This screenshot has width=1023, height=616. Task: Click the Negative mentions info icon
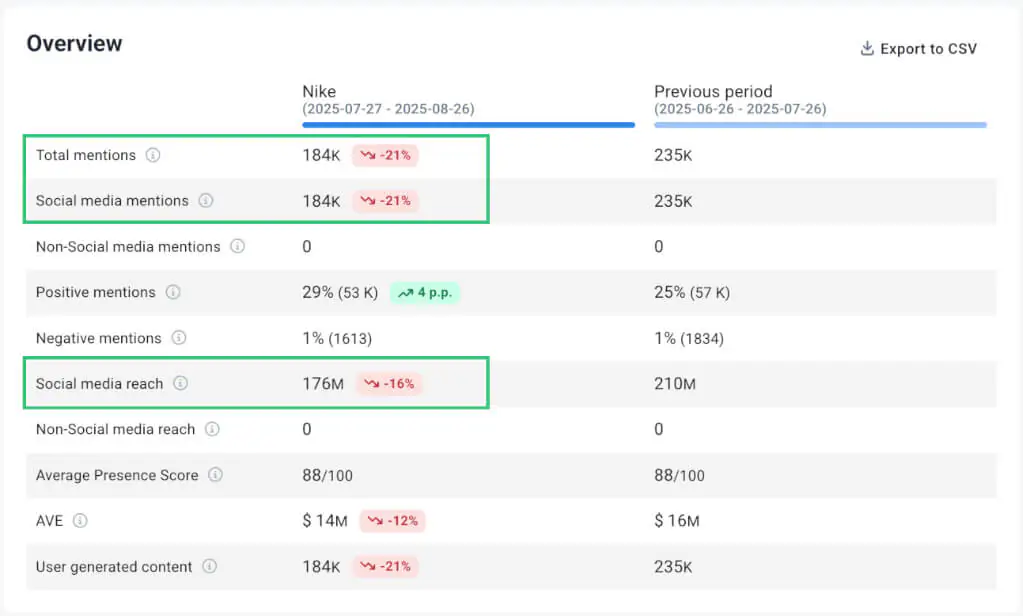click(x=179, y=338)
